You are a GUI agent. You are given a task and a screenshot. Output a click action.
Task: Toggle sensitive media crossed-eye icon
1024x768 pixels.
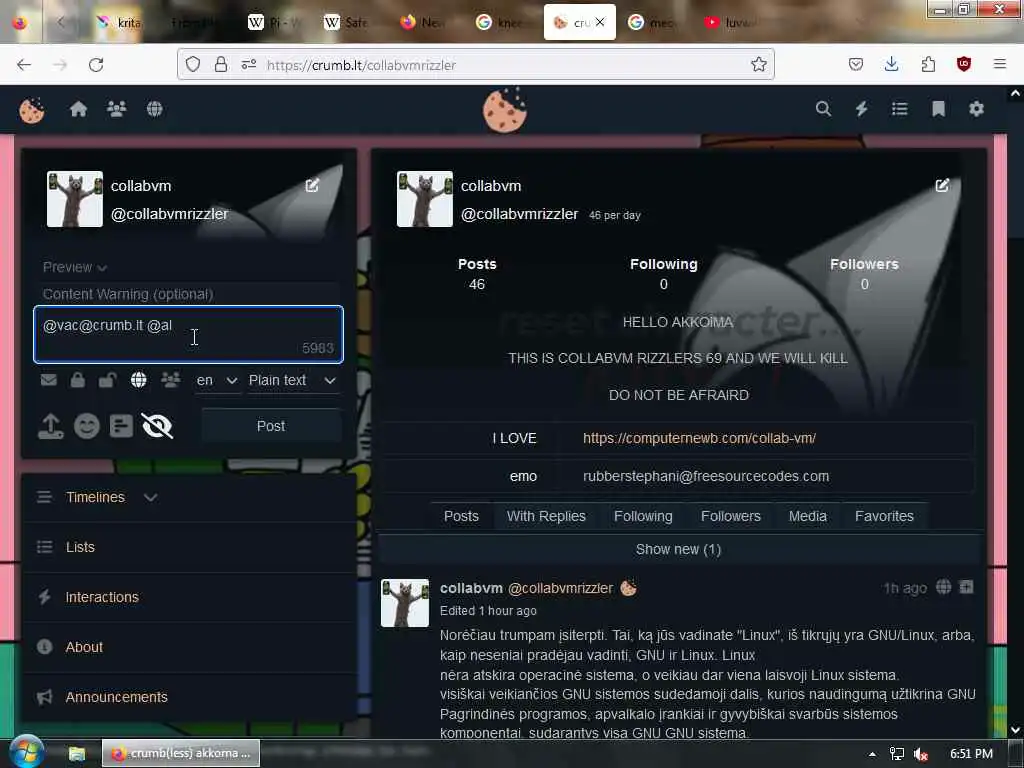(x=157, y=426)
